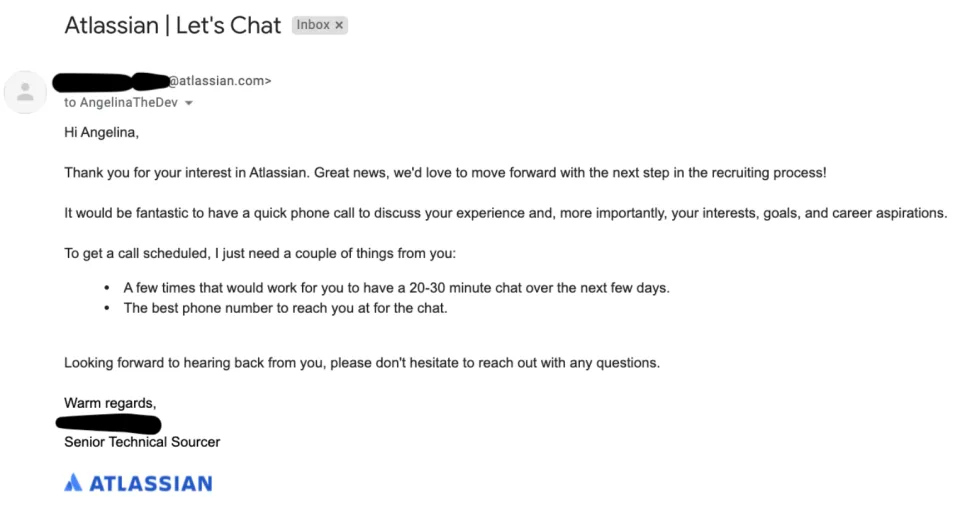The width and height of the screenshot is (960, 508).
Task: Click the "Looking forward to hearing back" sentence
Action: (x=362, y=363)
